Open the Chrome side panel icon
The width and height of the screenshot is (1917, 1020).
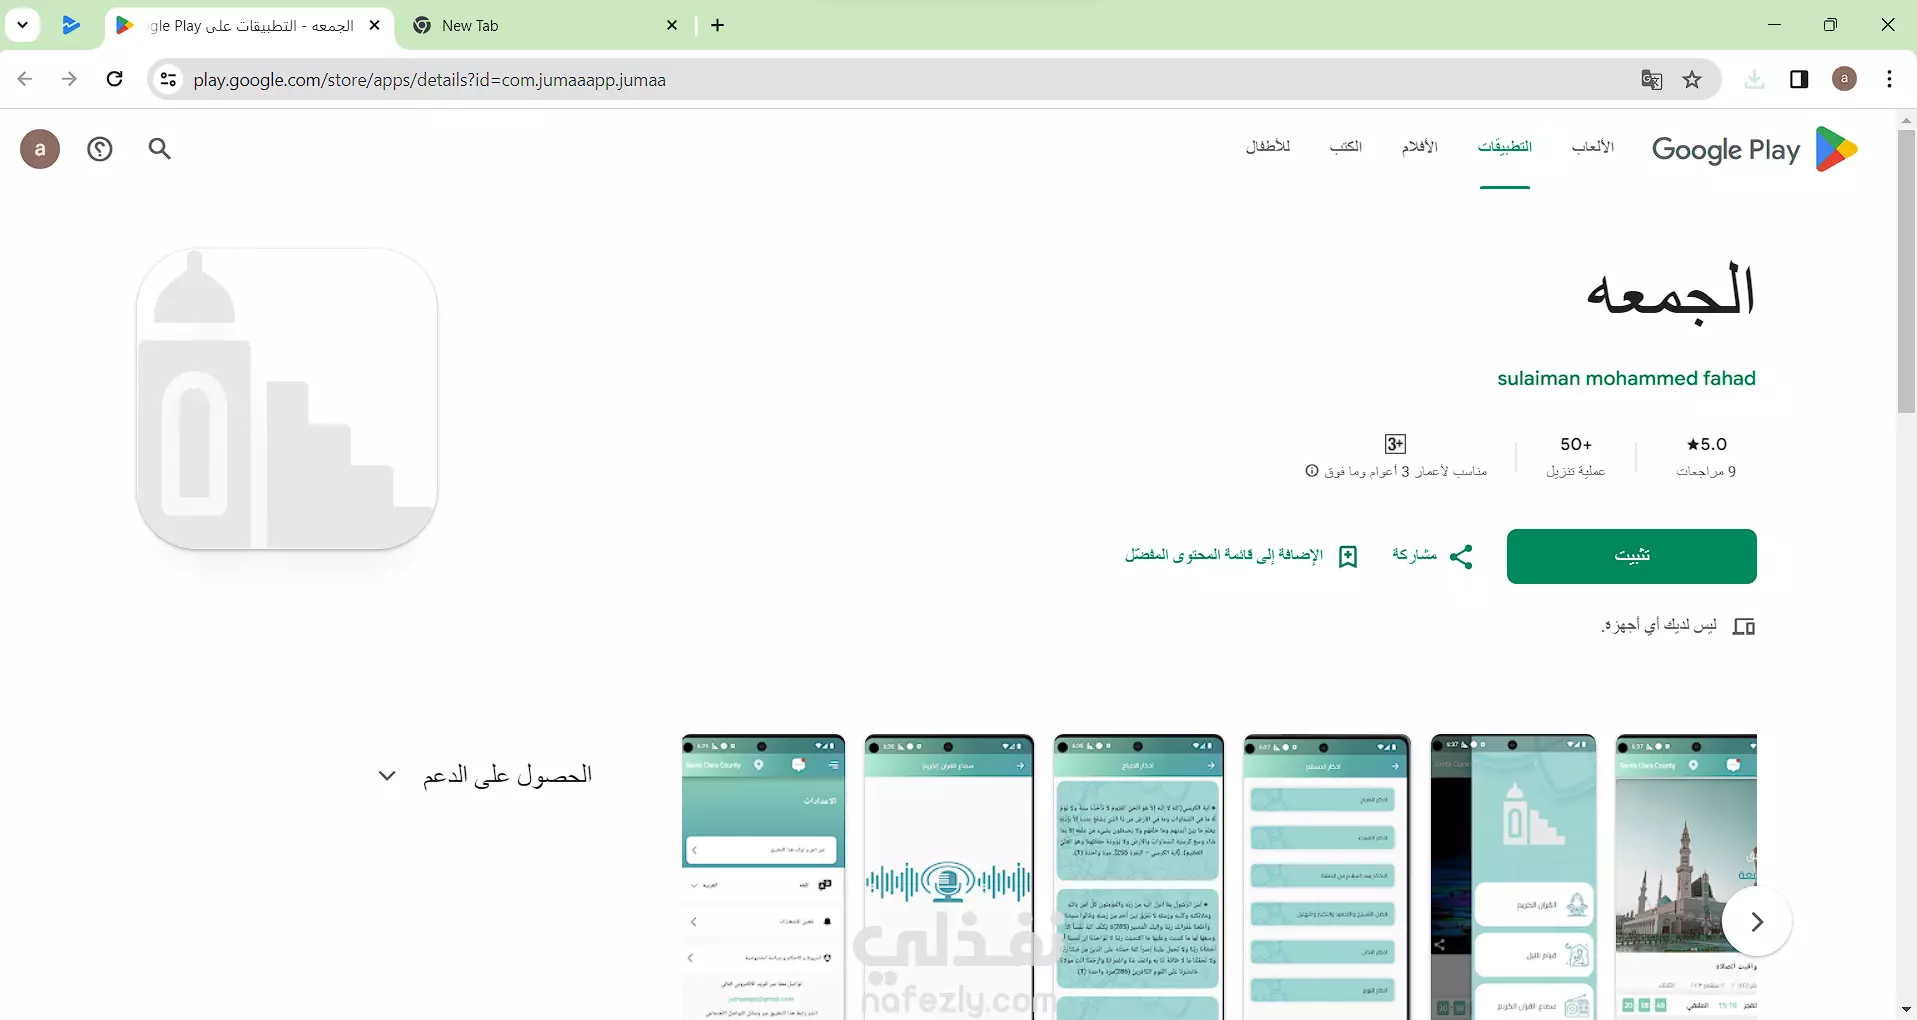(x=1799, y=80)
